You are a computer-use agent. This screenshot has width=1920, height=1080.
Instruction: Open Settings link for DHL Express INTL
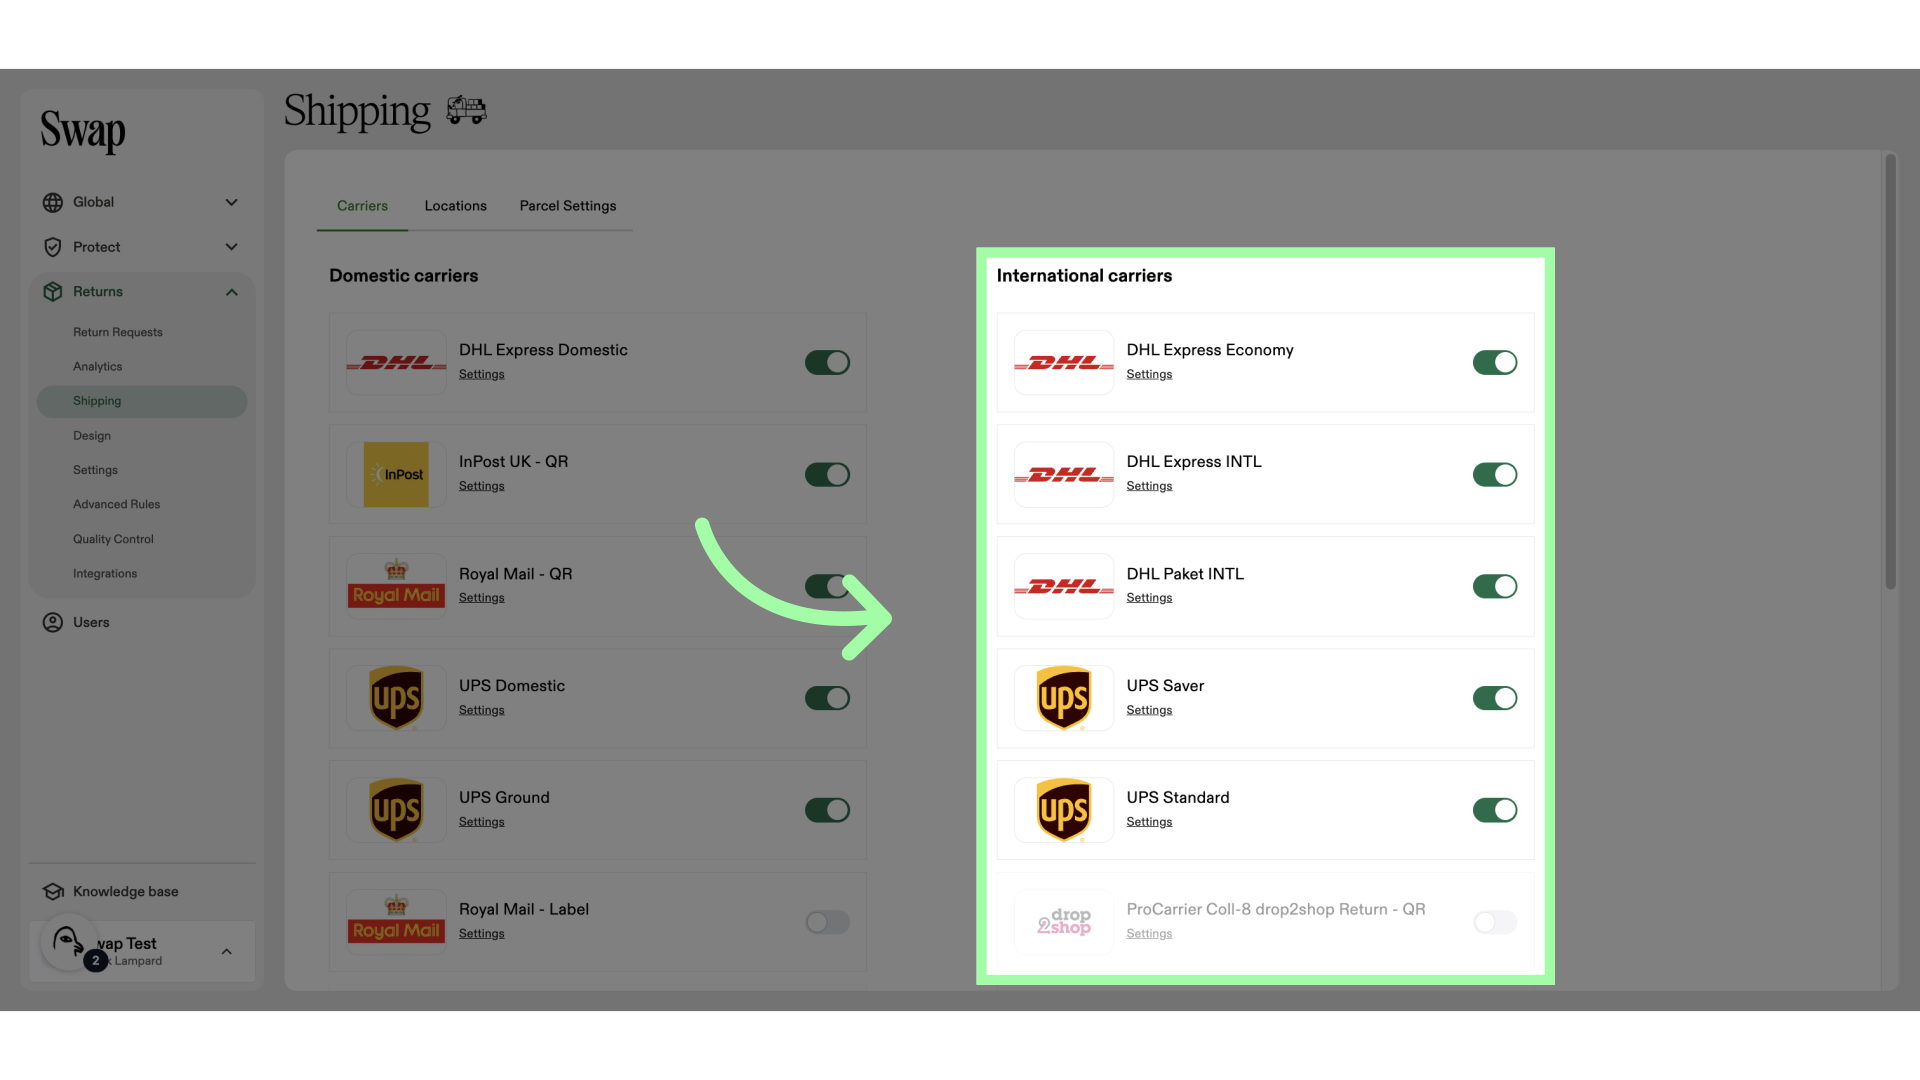tap(1149, 486)
